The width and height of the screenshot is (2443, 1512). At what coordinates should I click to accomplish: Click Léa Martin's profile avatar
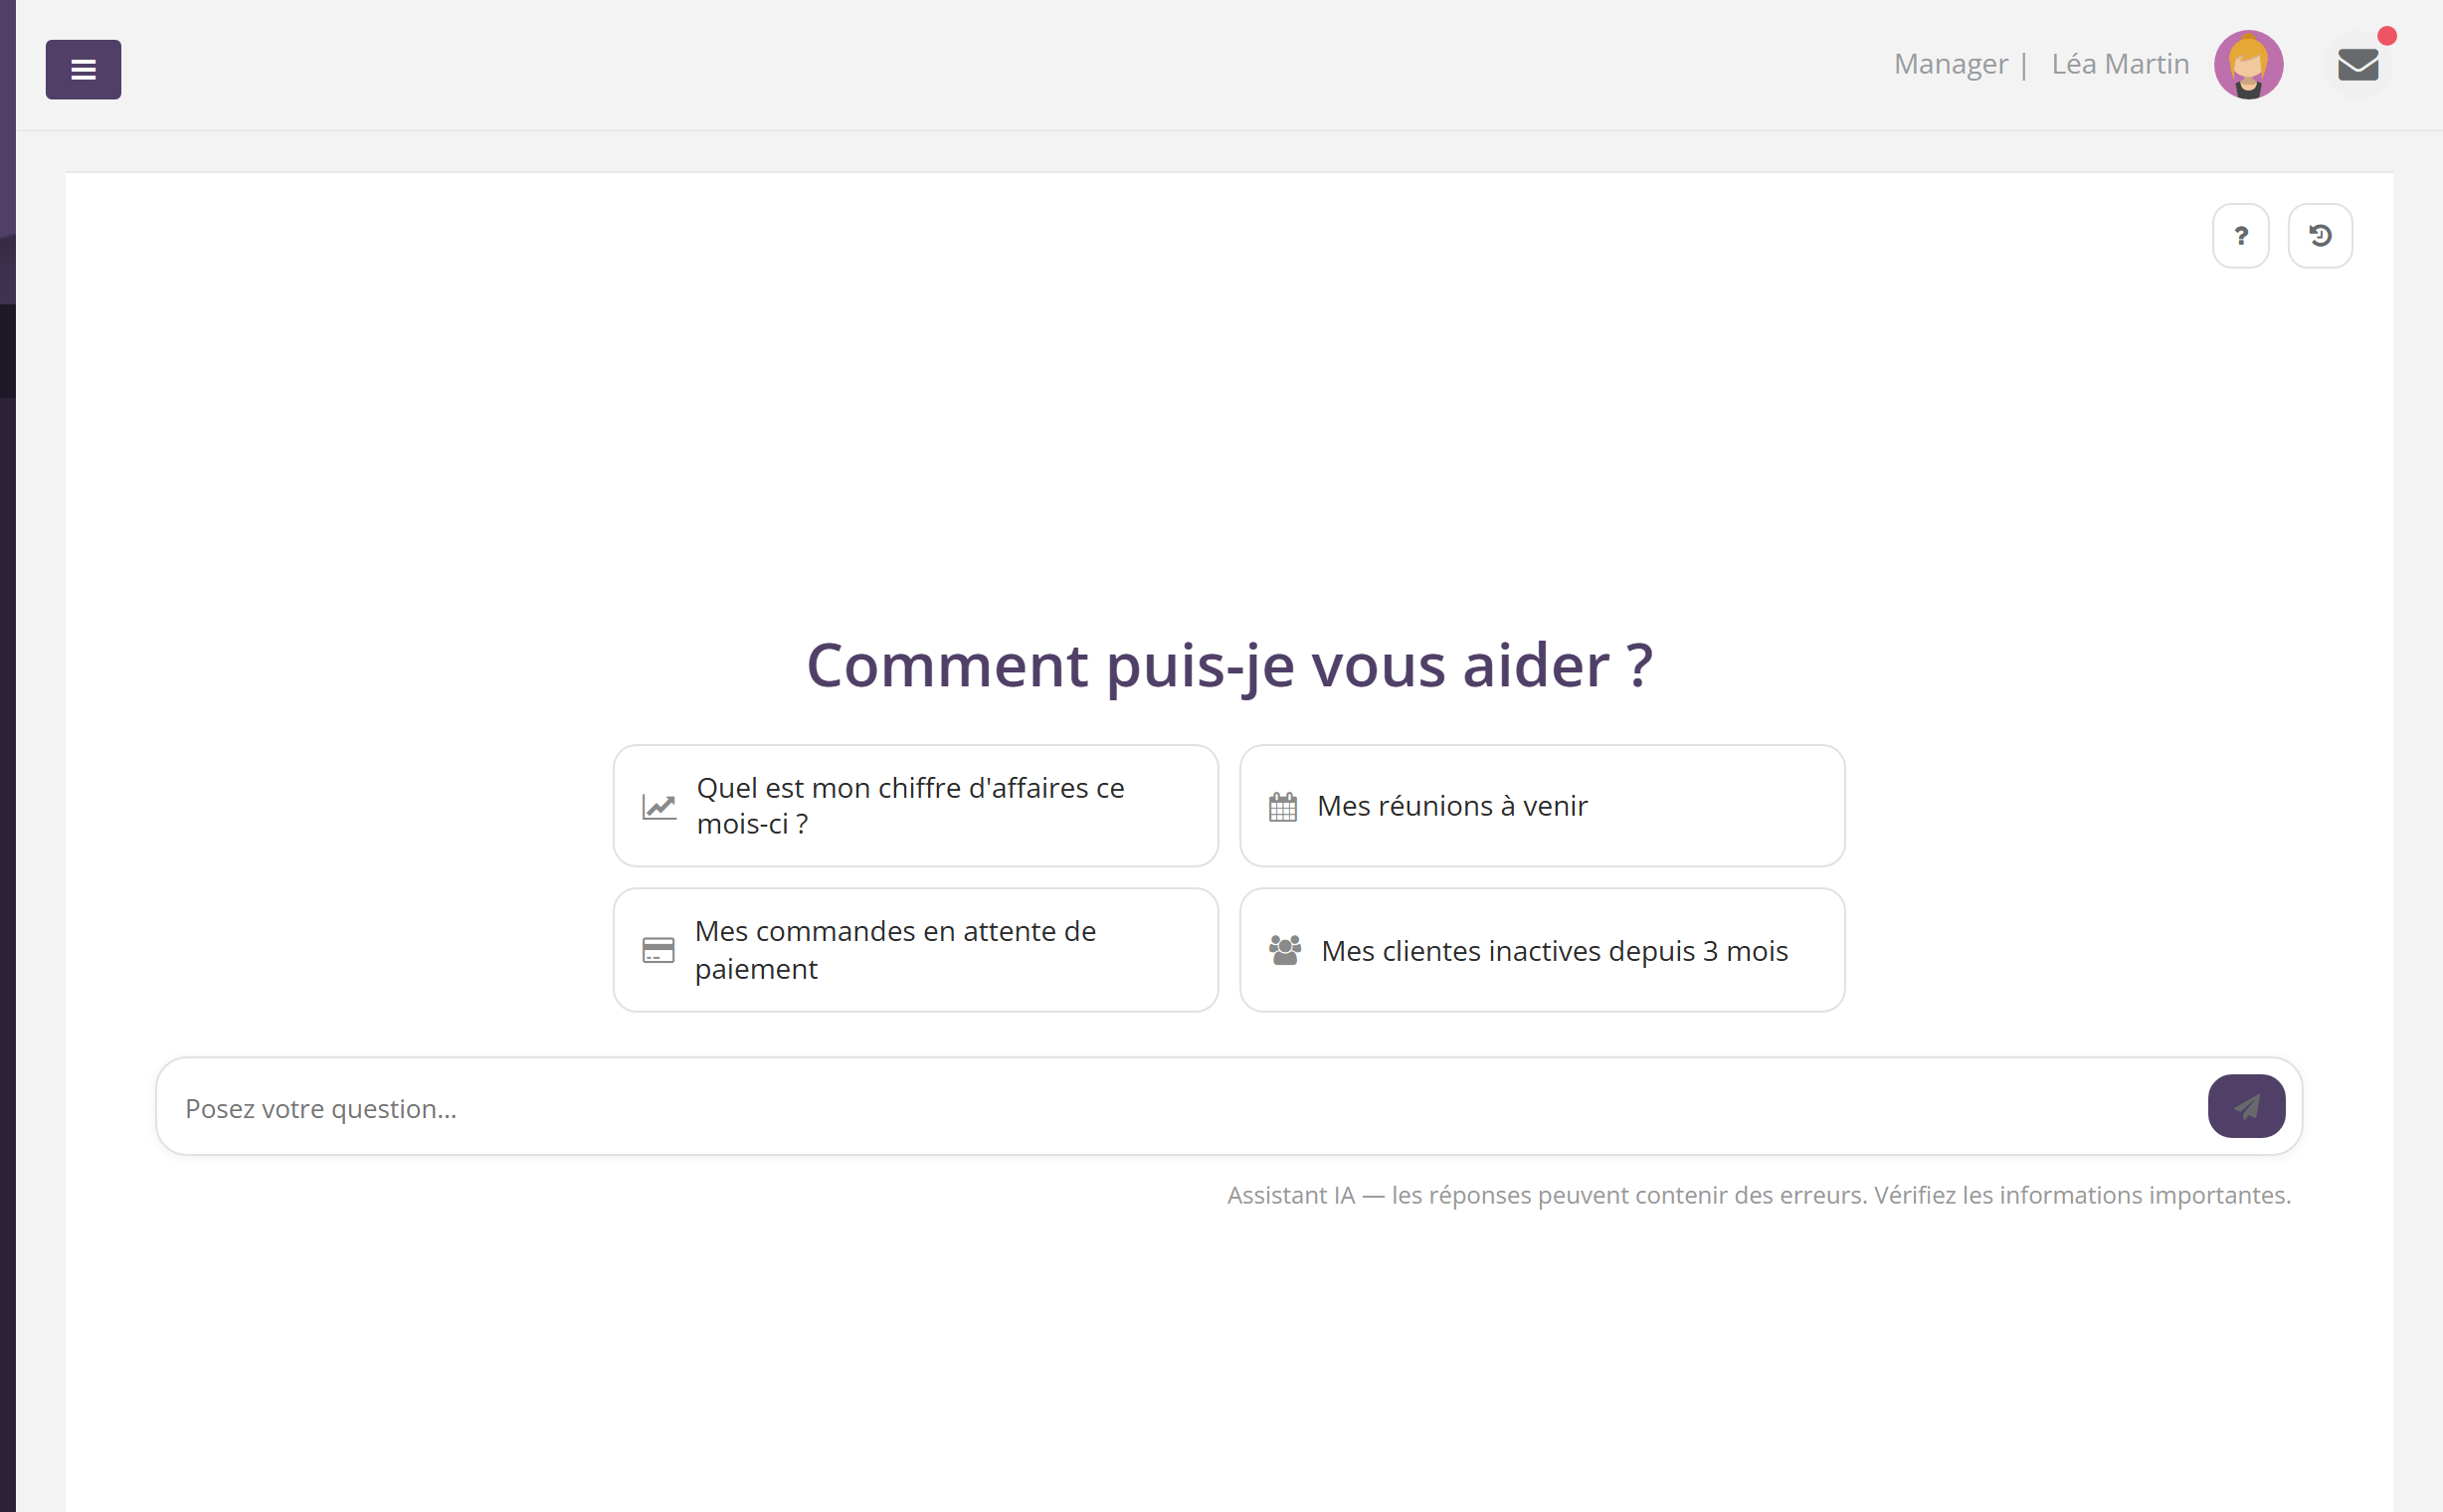click(x=2248, y=65)
